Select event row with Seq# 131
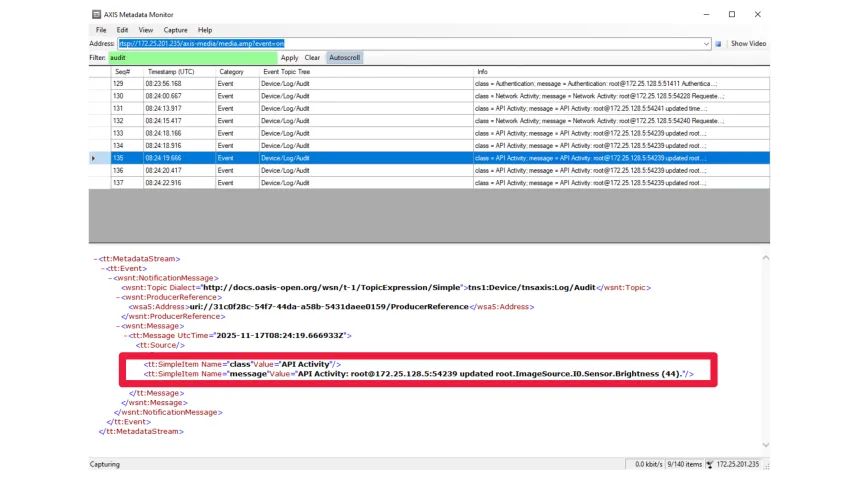 pyautogui.click(x=429, y=109)
